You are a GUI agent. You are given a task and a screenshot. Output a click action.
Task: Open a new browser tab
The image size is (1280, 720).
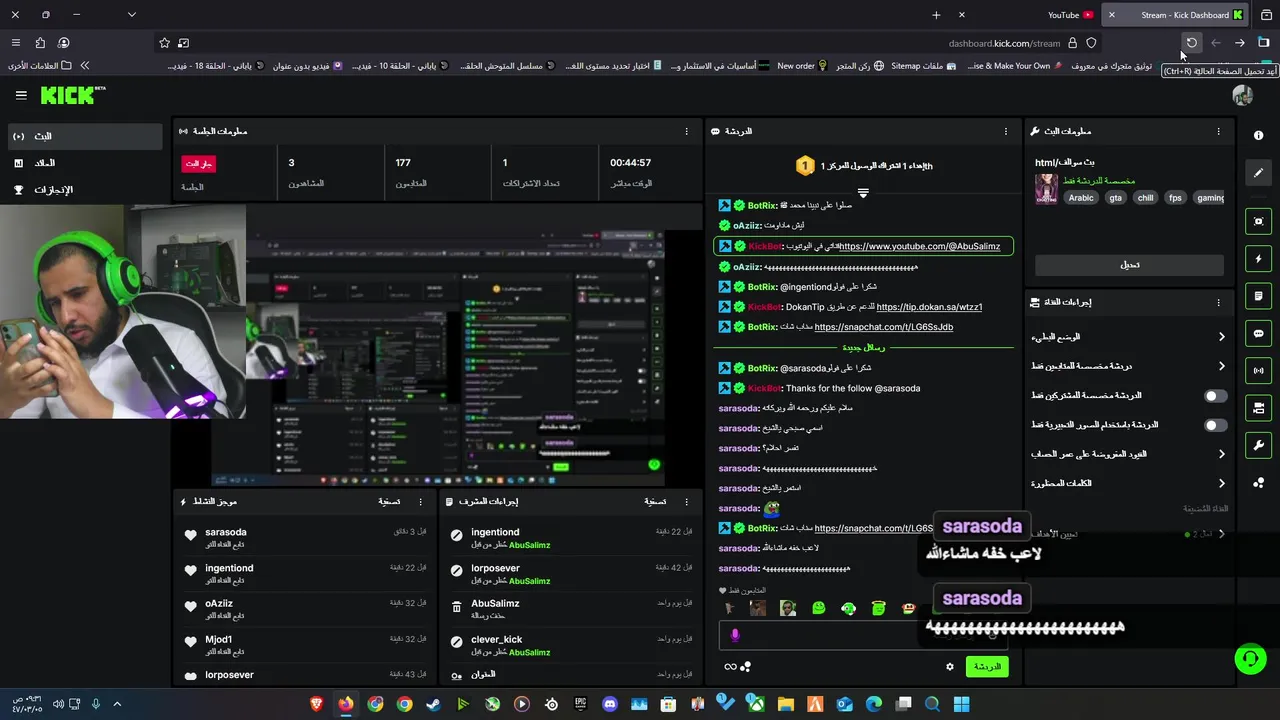click(x=936, y=15)
